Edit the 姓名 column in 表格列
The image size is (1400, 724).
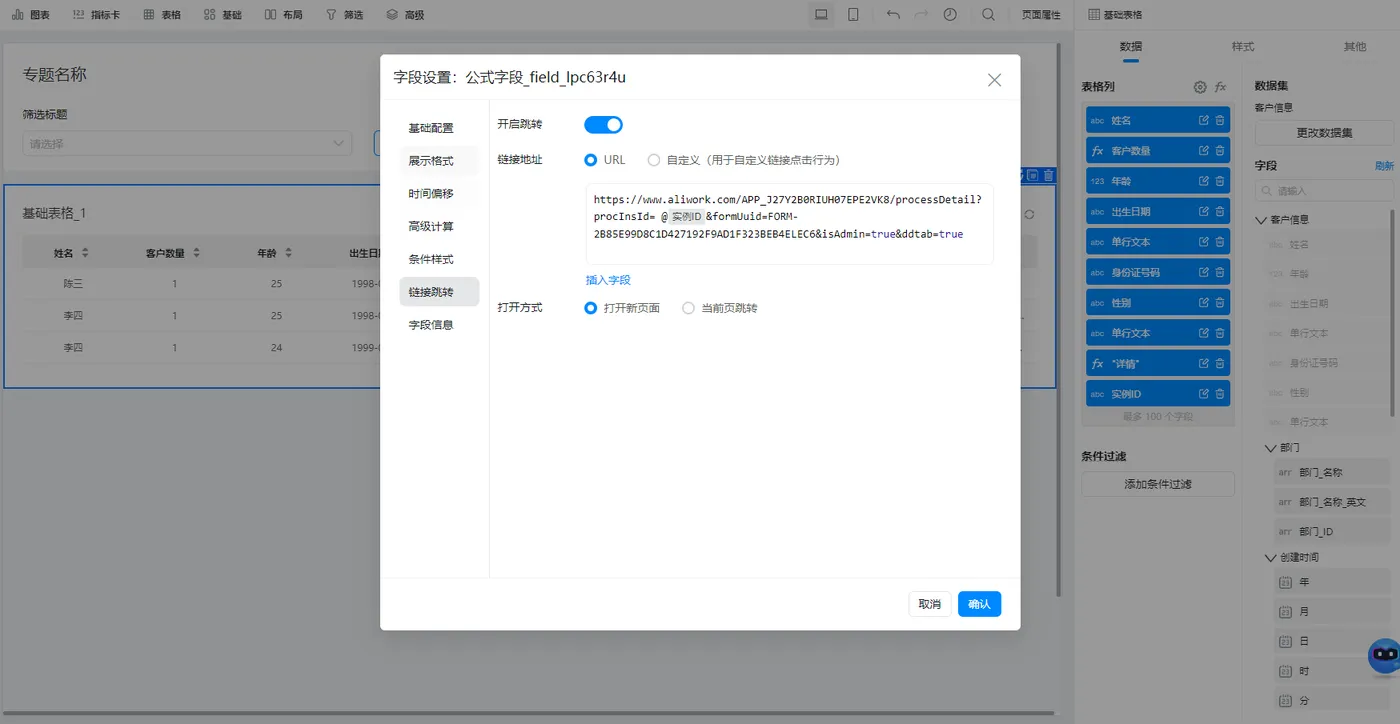1204,120
